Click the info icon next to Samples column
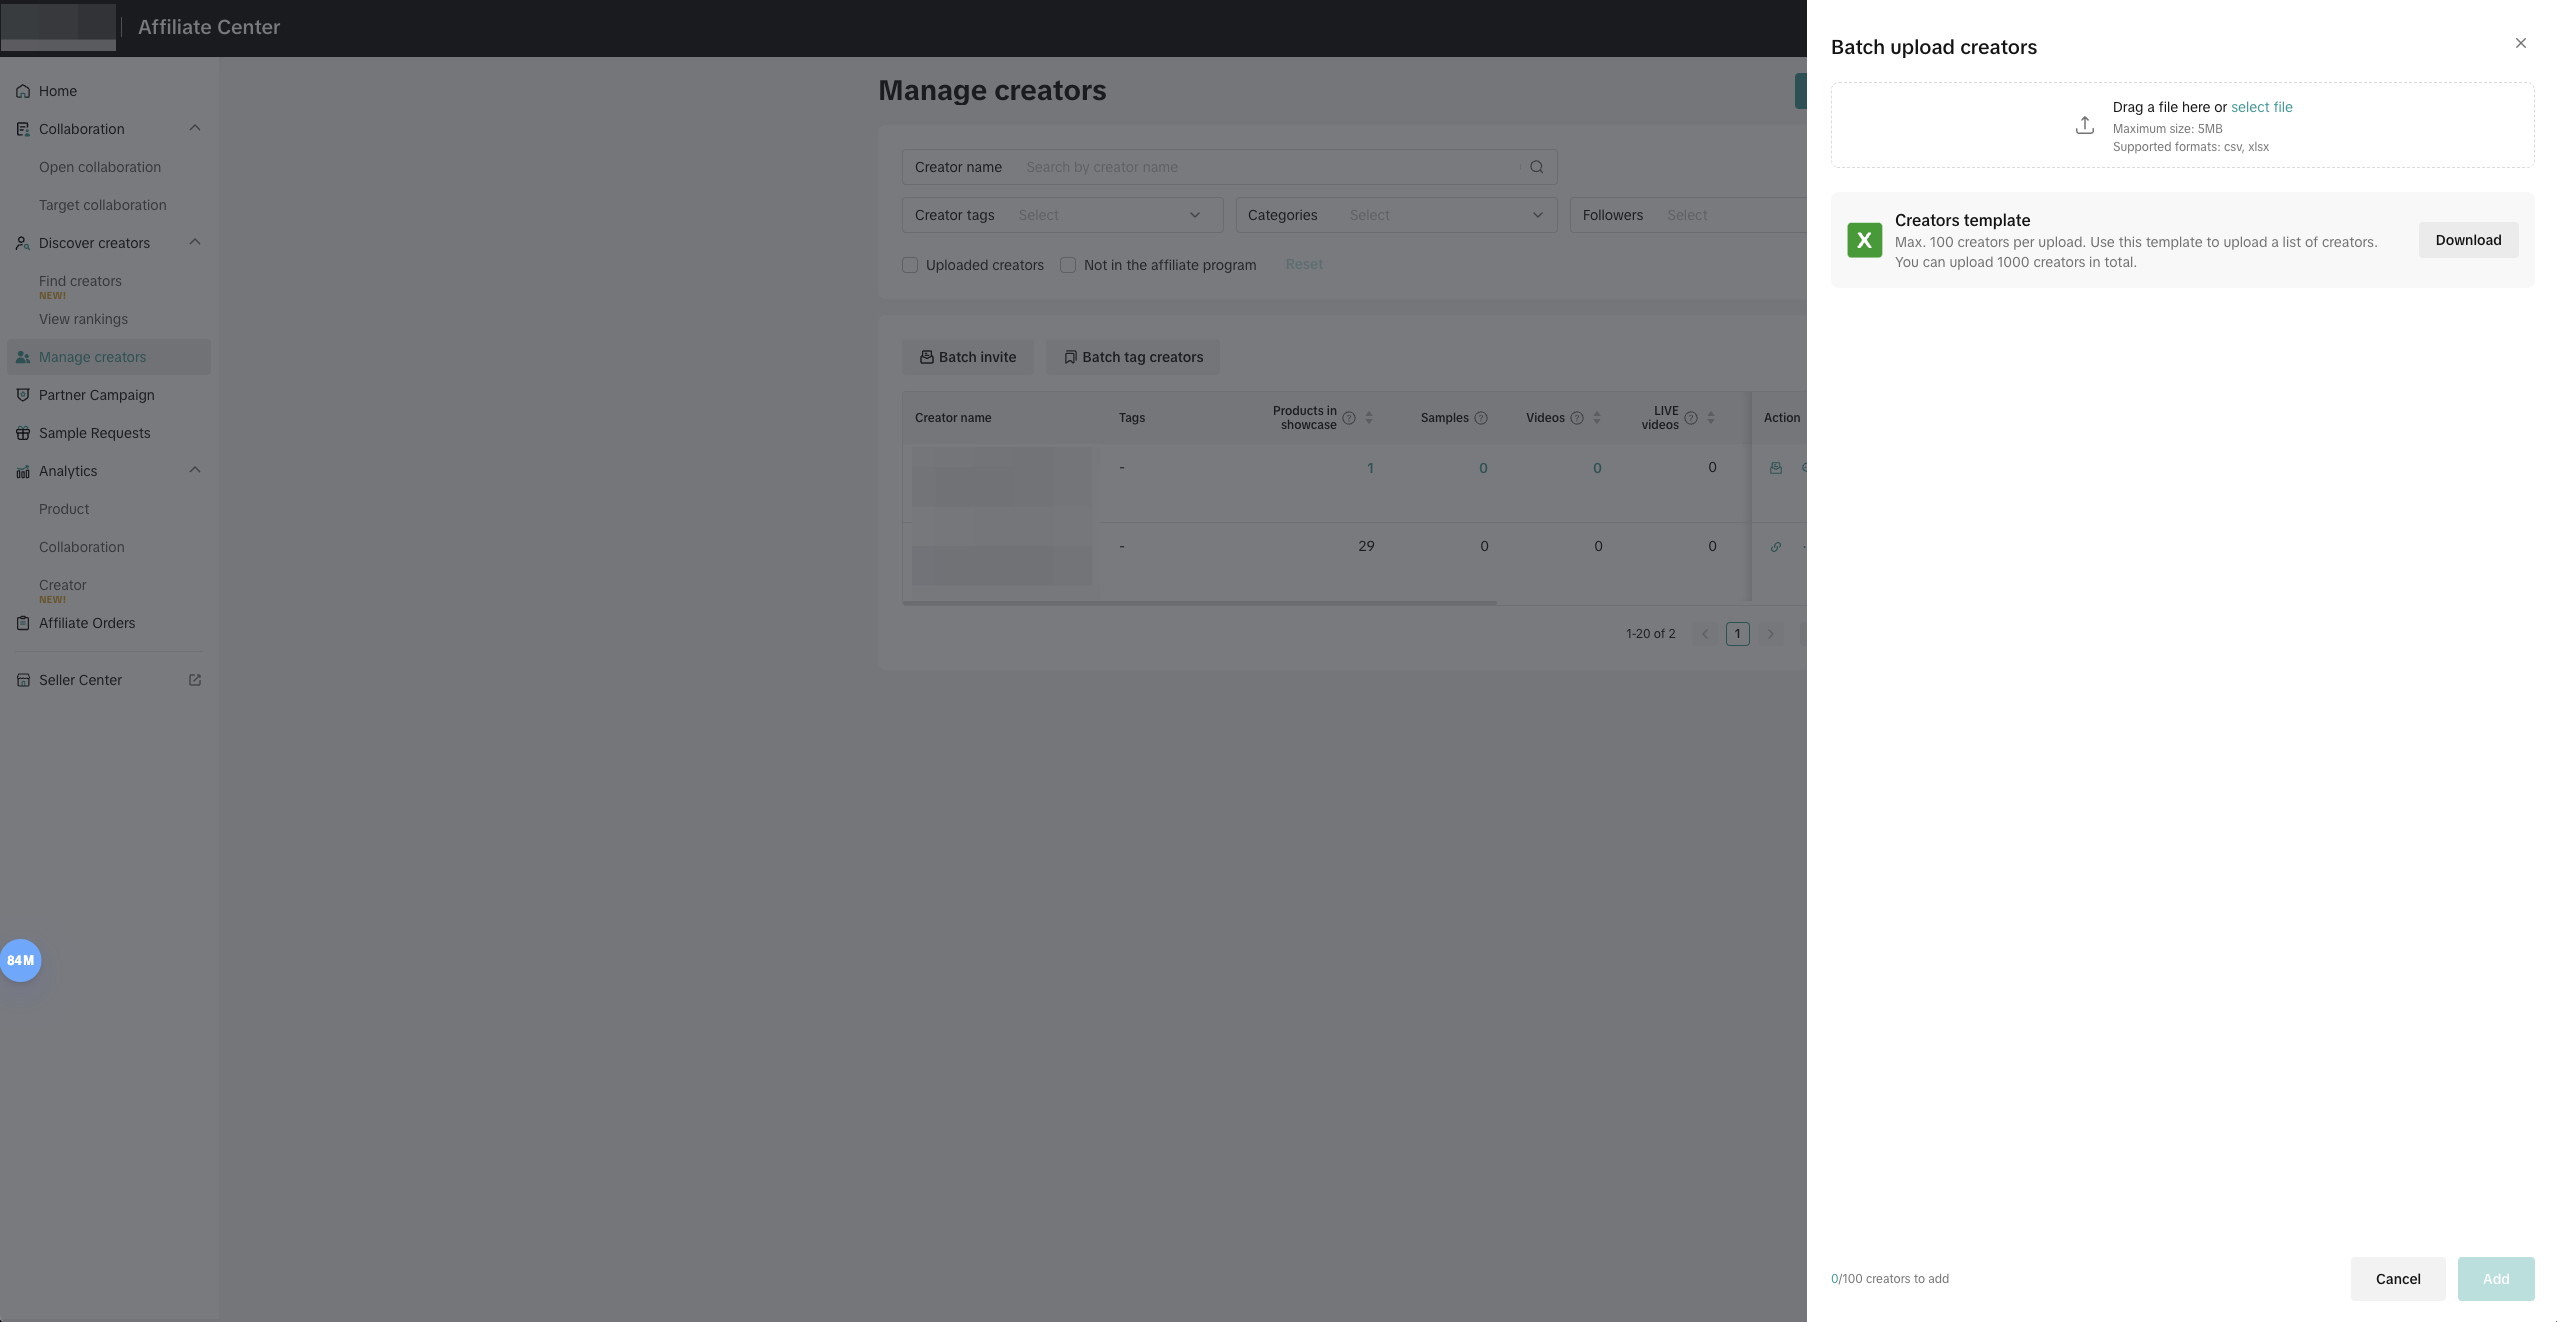 (x=1481, y=418)
